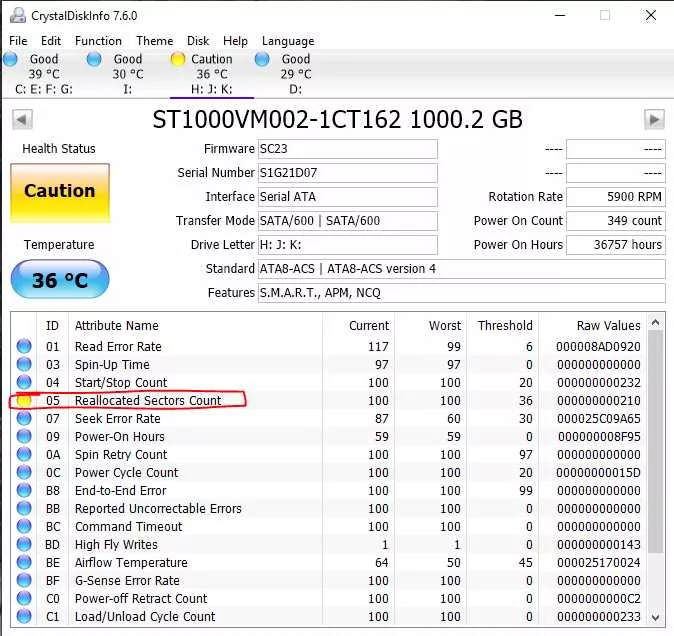
Task: Click the blue status icon for Seek Error Rate
Action: pyautogui.click(x=24, y=418)
